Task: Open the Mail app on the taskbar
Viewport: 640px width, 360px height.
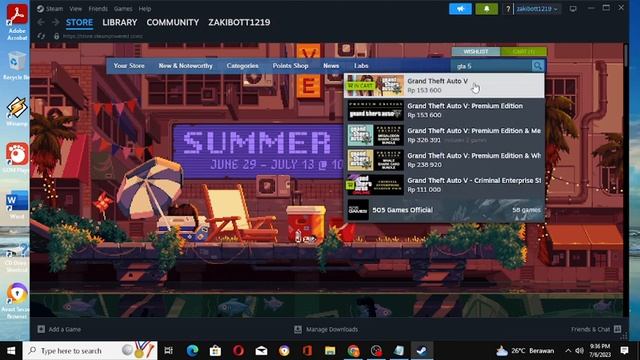Action: click(261, 351)
